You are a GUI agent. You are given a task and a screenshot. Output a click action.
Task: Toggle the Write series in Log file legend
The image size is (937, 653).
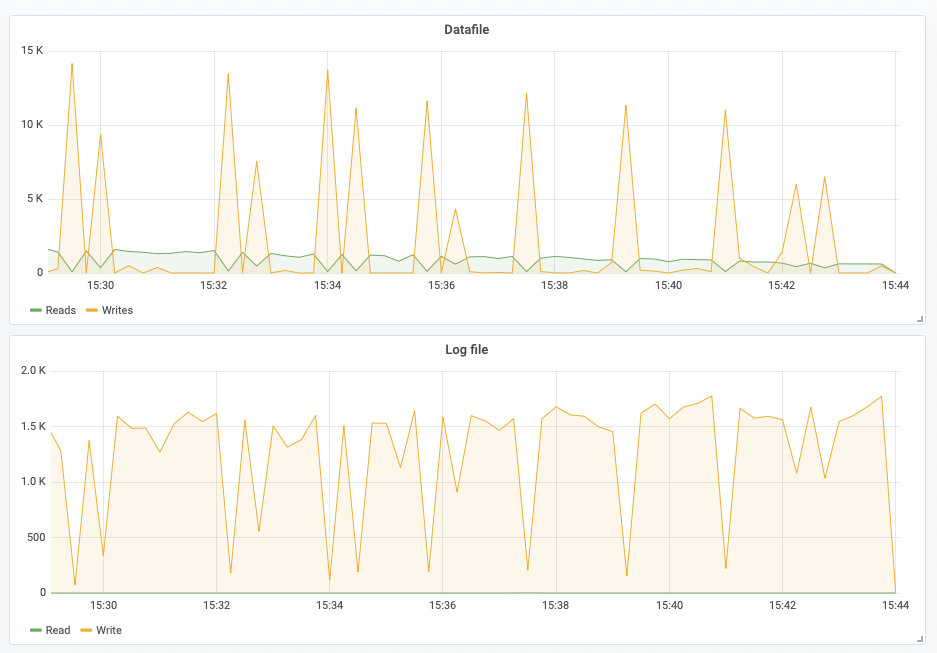109,630
